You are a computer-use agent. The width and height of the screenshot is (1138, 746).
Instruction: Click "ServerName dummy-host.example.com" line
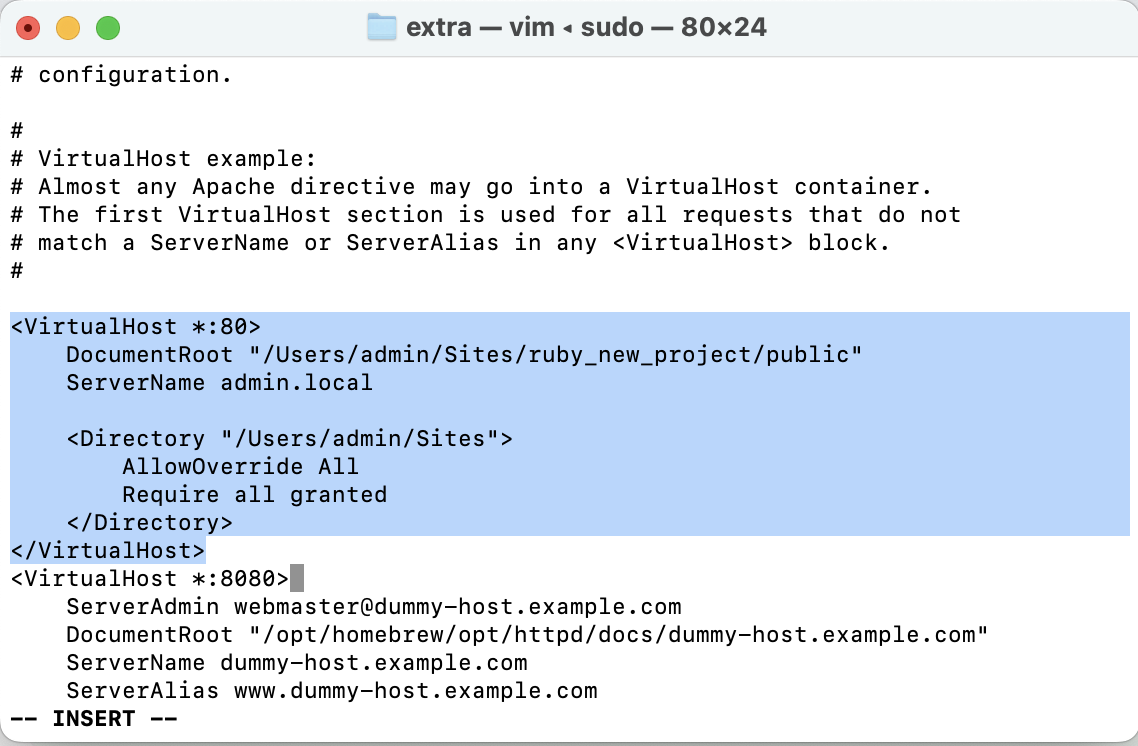tap(296, 663)
